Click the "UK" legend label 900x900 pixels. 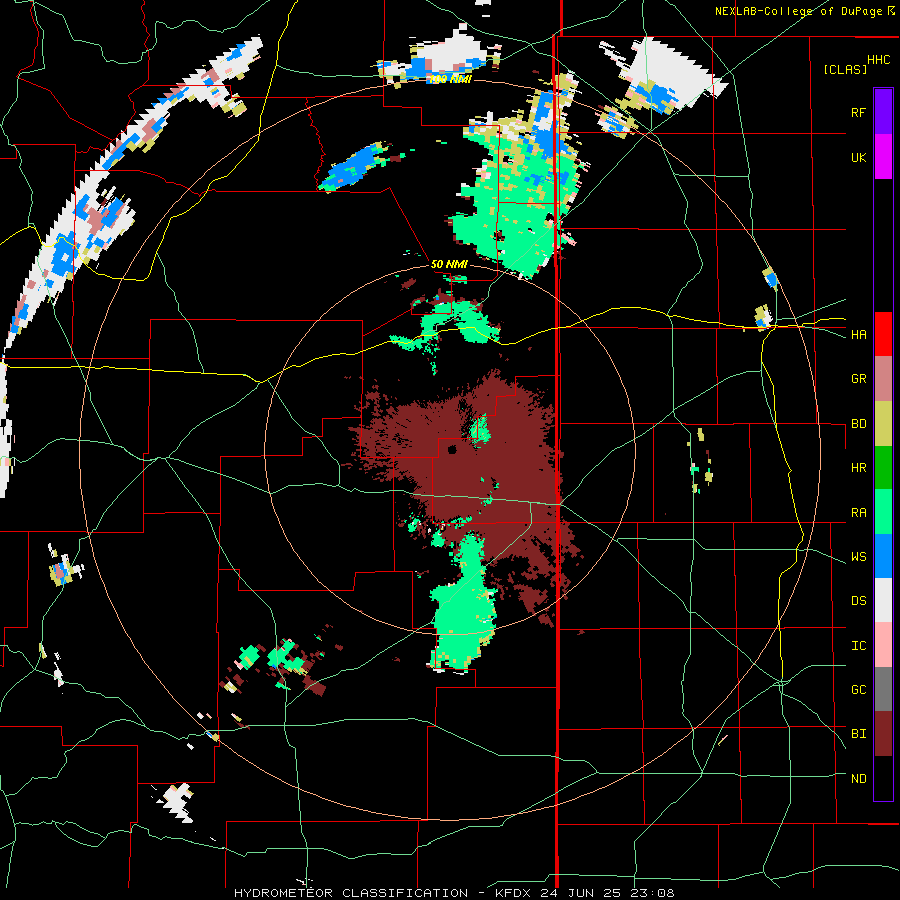858,157
